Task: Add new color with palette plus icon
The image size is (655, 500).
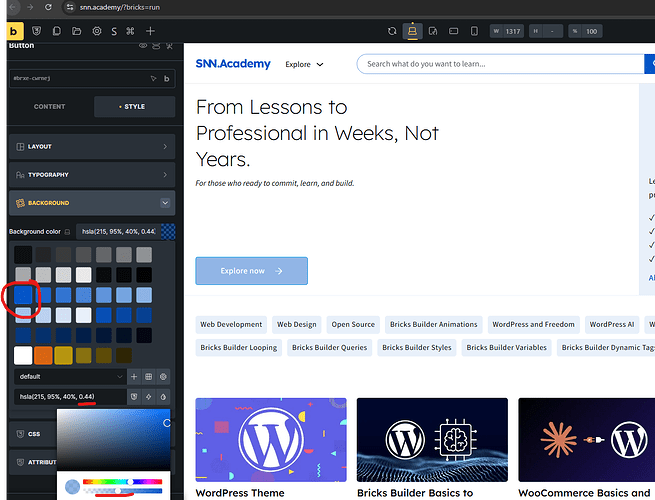Action: (133, 376)
